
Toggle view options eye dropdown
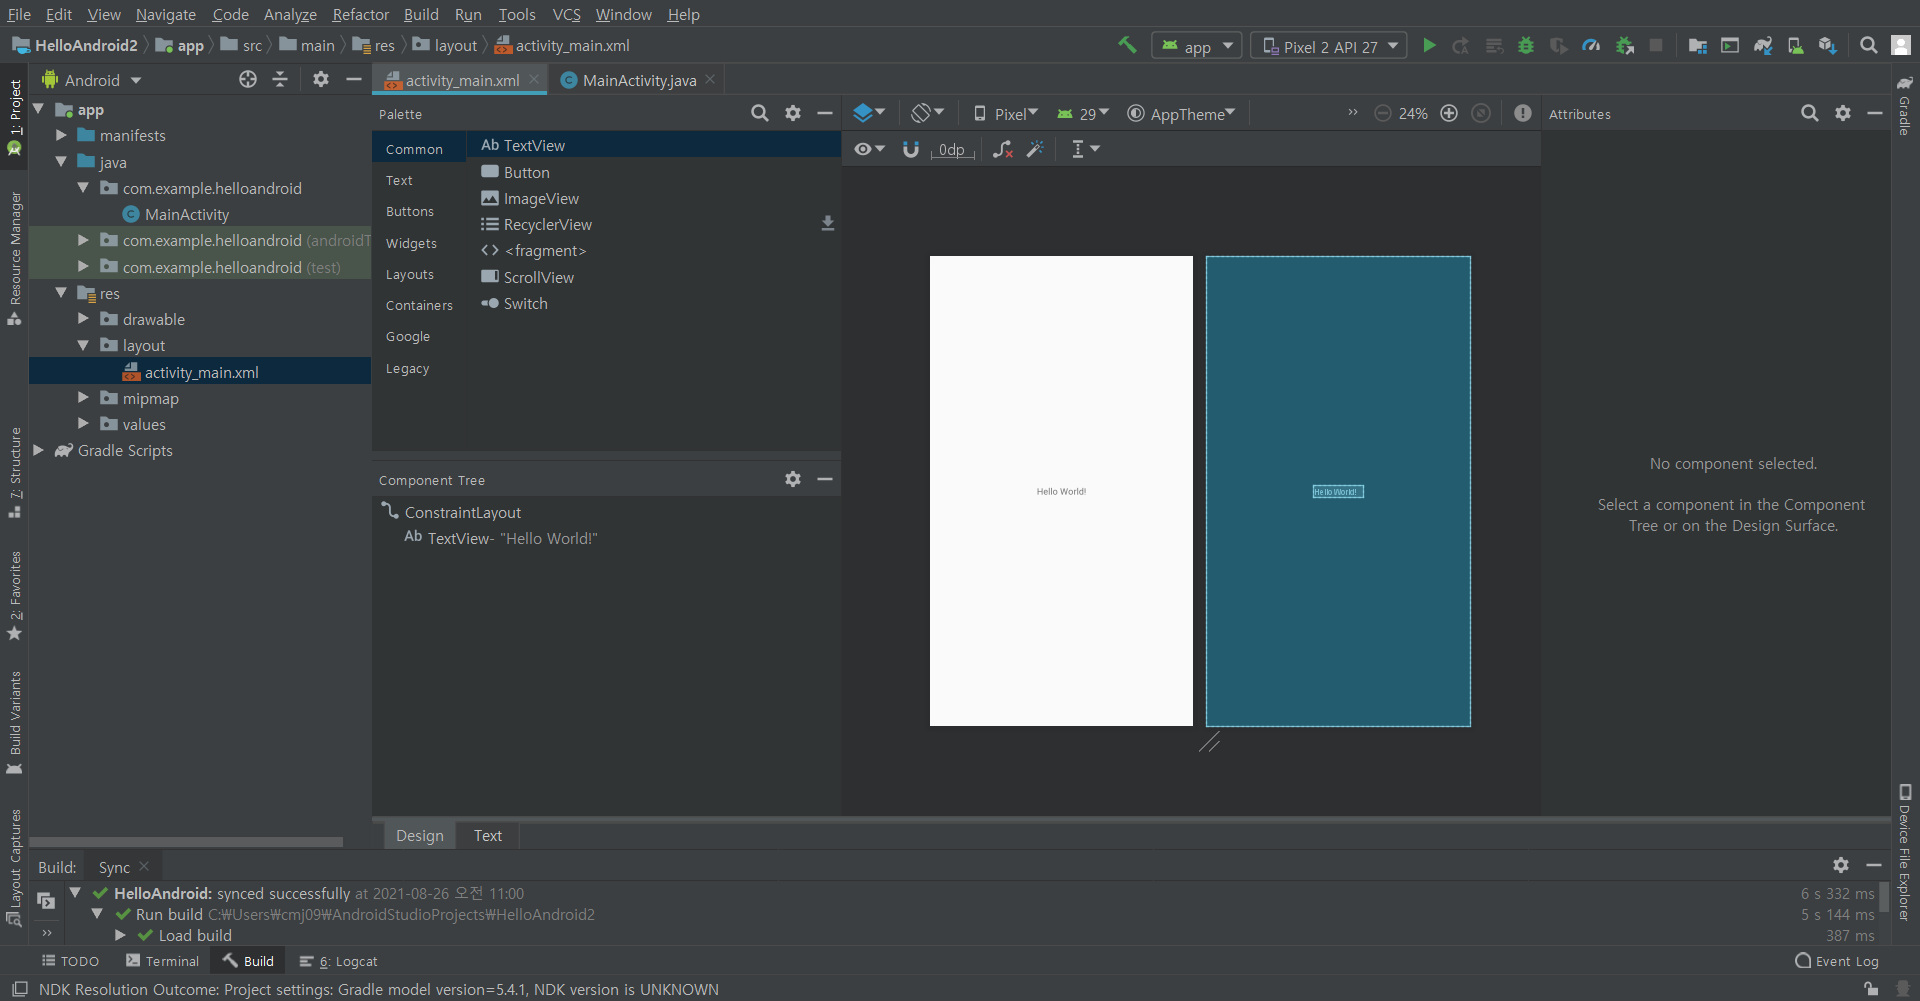(869, 149)
